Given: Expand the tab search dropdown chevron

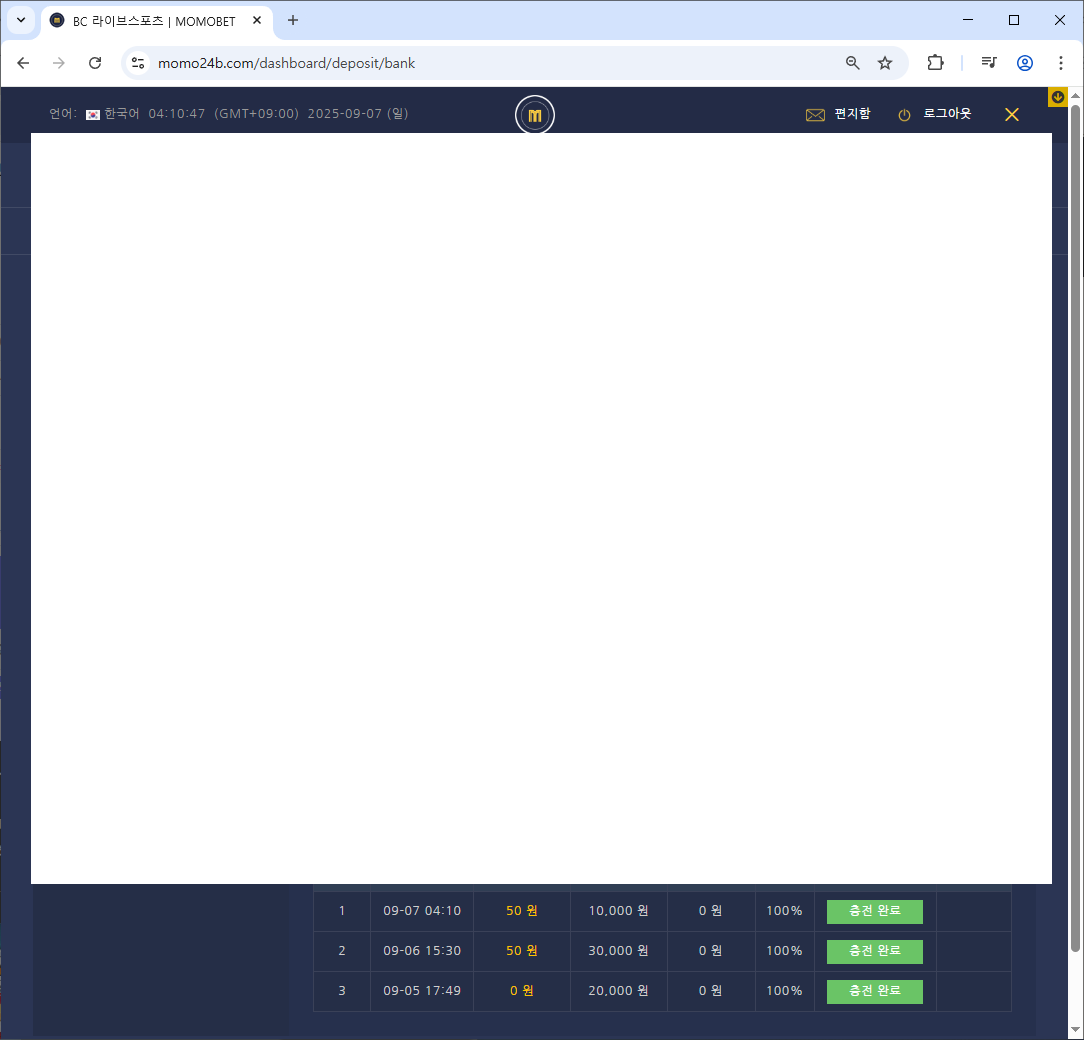Looking at the screenshot, I should (21, 20).
